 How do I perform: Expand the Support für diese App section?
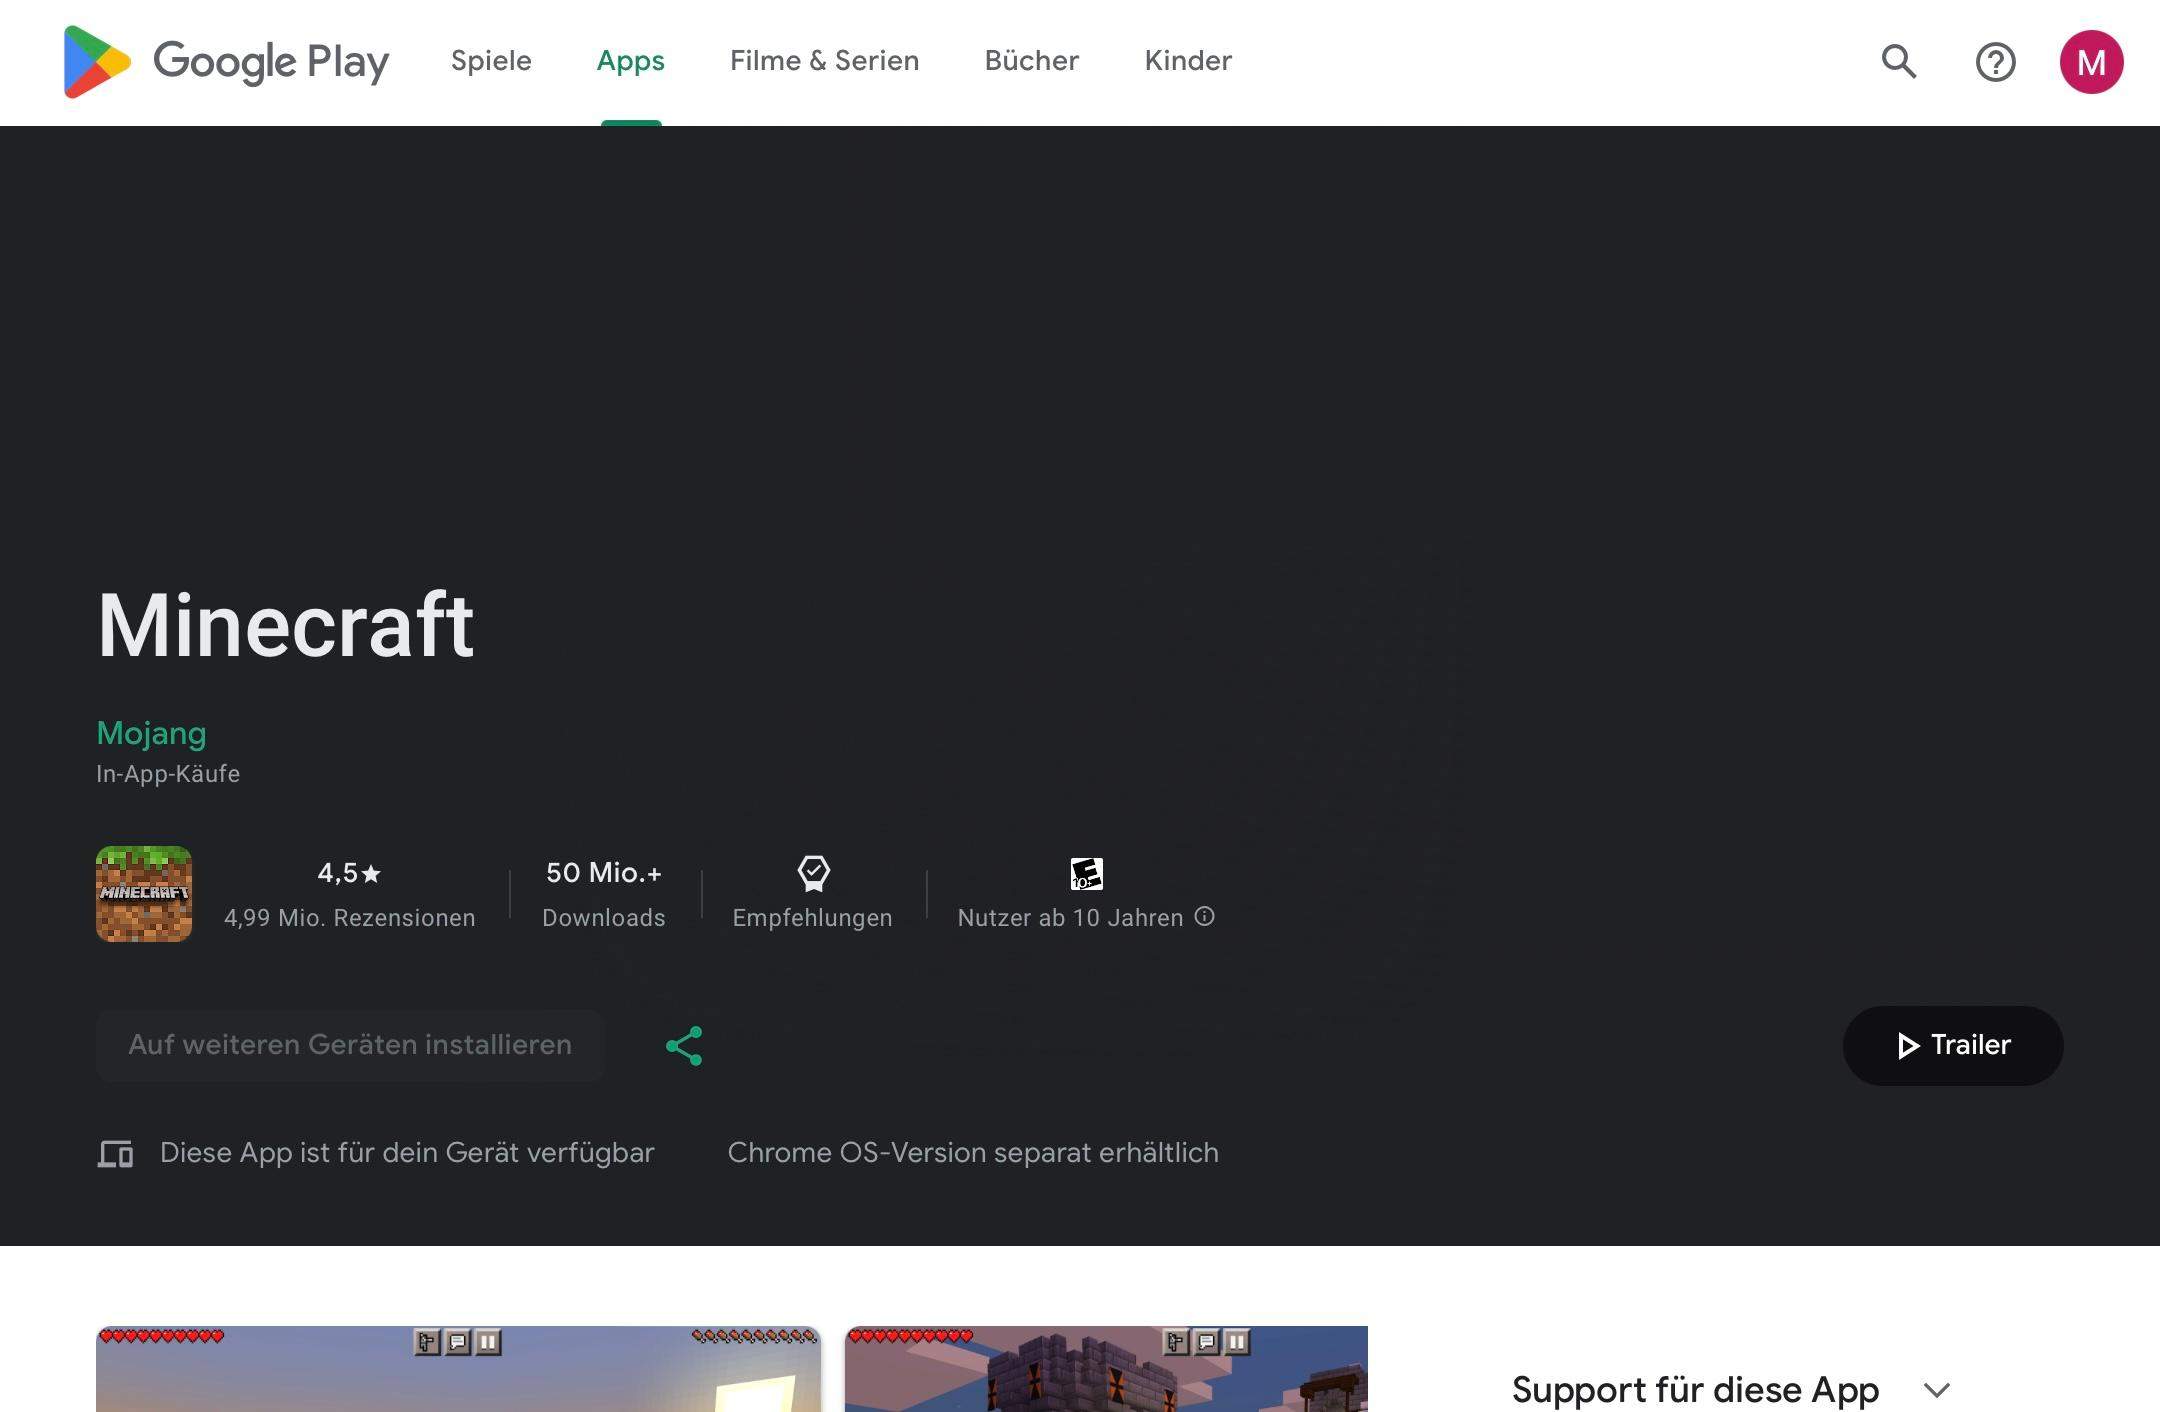tap(1937, 1390)
